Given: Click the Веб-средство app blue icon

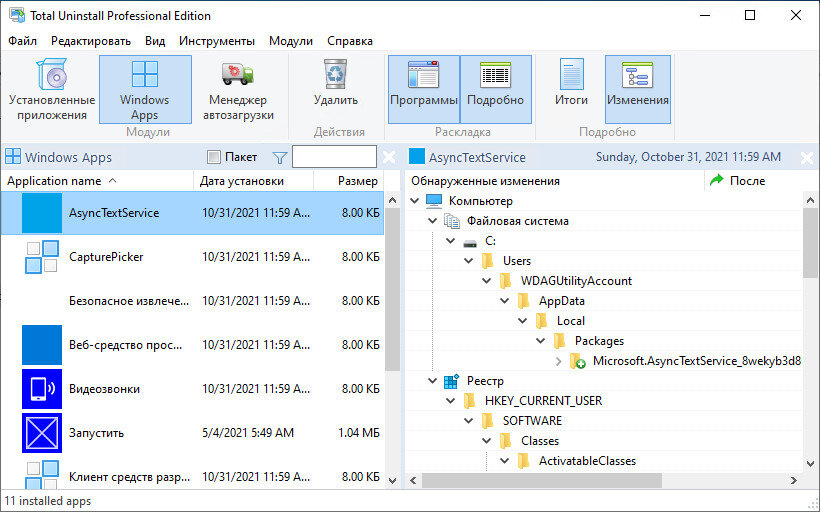Looking at the screenshot, I should click(42, 345).
